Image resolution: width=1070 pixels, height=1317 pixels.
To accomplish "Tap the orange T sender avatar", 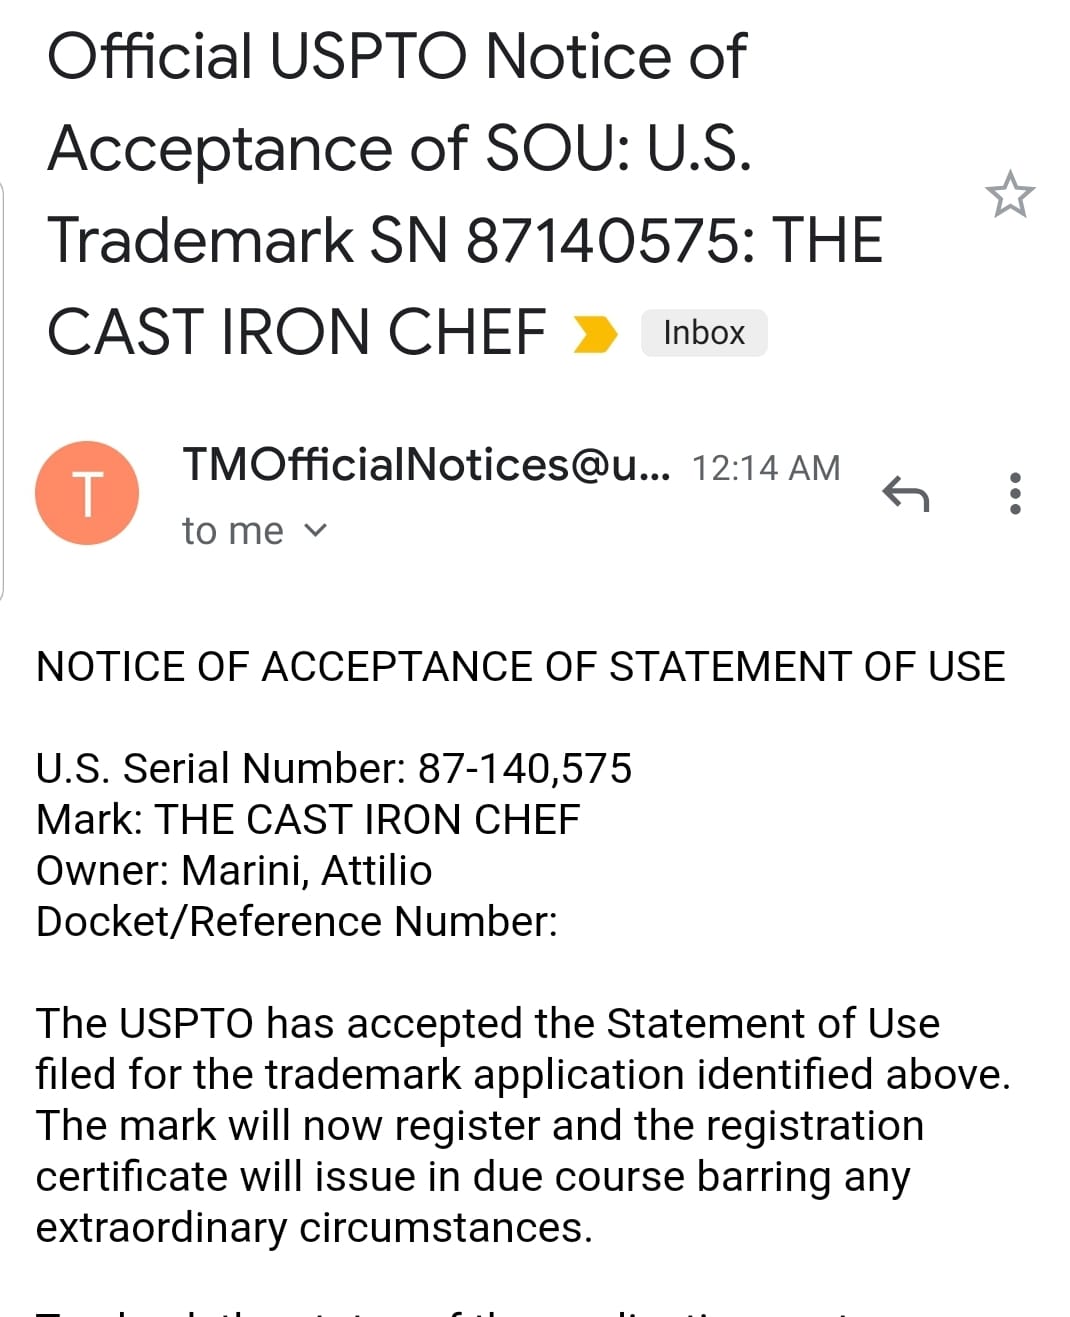I will coord(87,493).
